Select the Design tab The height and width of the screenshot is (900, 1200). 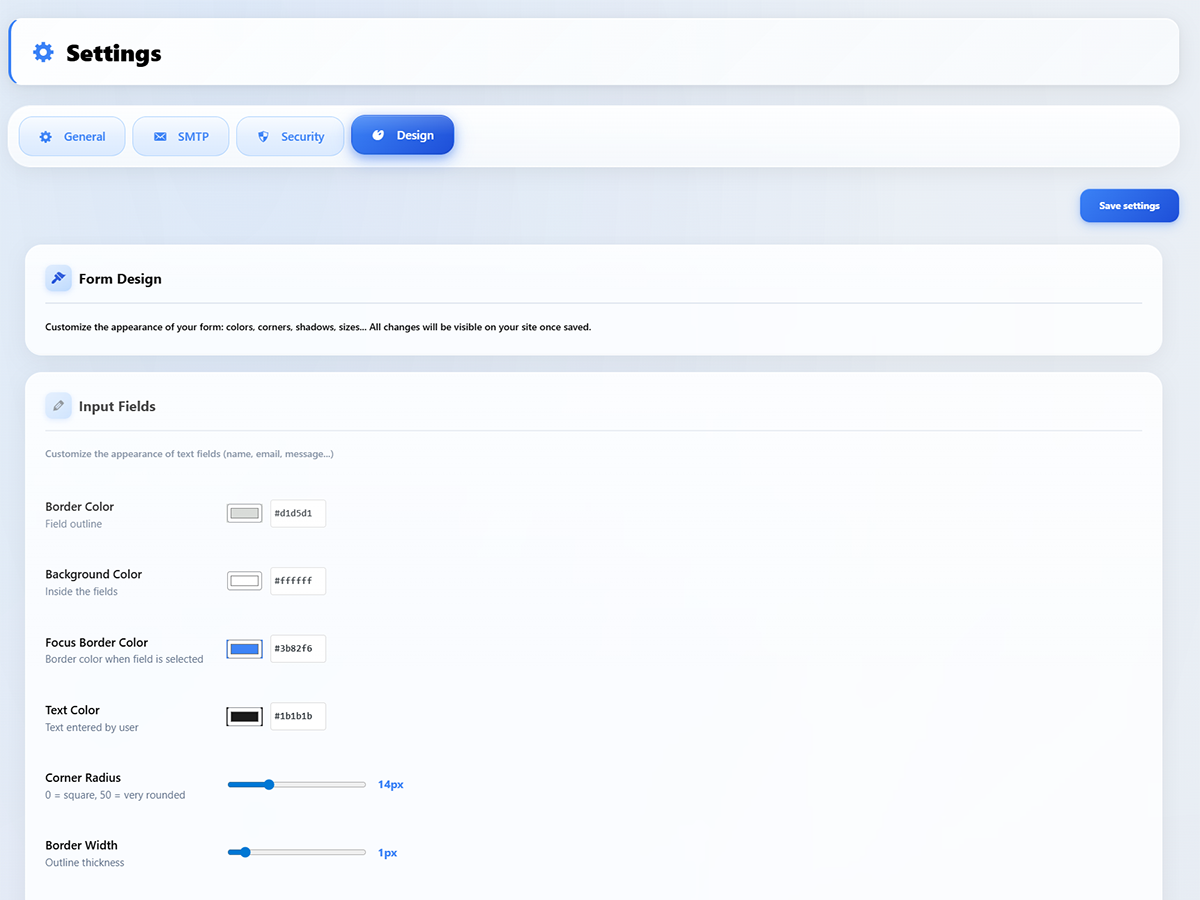click(x=402, y=135)
